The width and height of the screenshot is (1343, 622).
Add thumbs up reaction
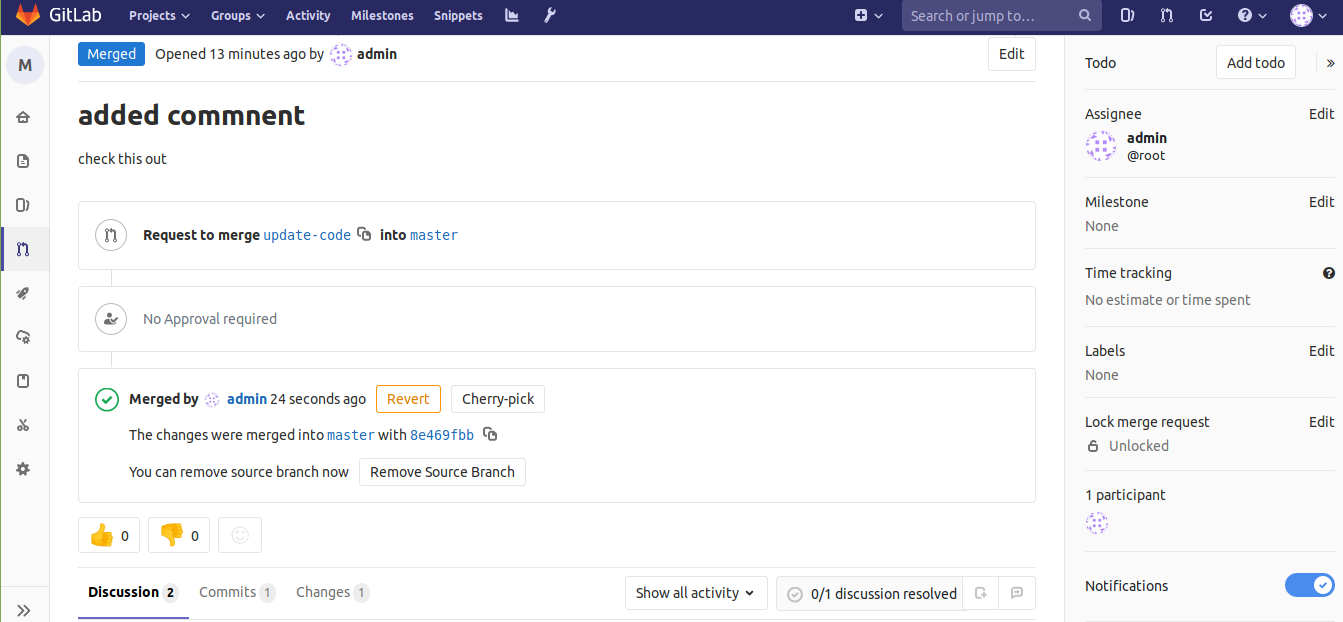pyautogui.click(x=109, y=535)
